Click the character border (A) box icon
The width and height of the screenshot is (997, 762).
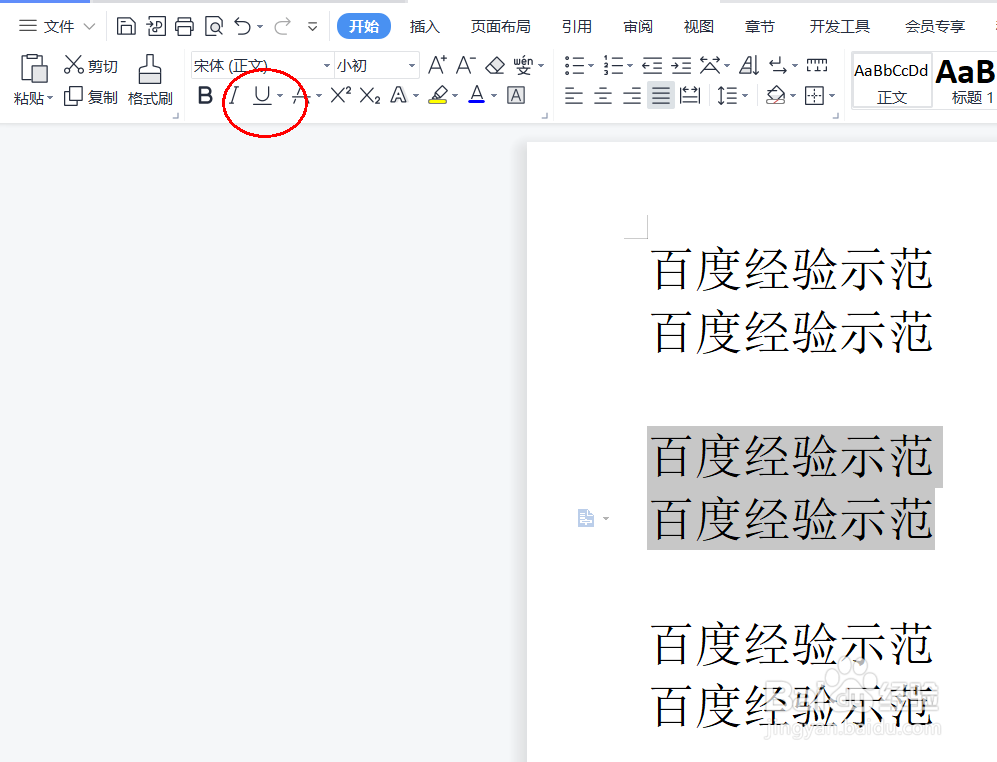(515, 95)
